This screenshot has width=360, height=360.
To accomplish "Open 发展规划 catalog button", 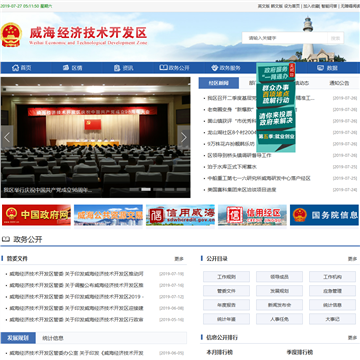I will pos(279,291).
